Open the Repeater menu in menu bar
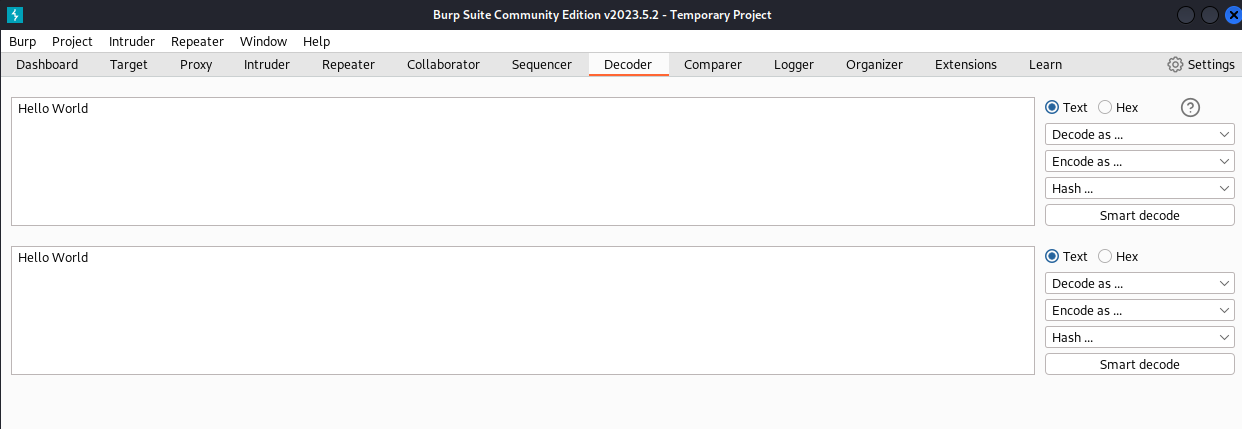The width and height of the screenshot is (1242, 429). 197,41
